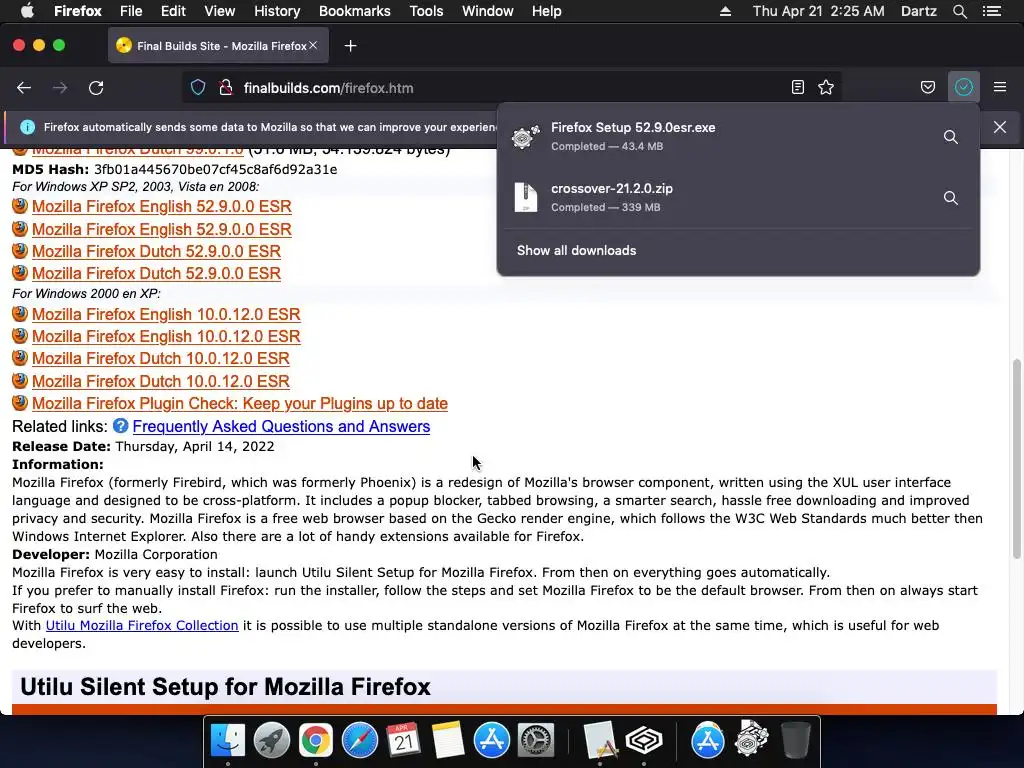Click the date and time in menu bar

819,11
